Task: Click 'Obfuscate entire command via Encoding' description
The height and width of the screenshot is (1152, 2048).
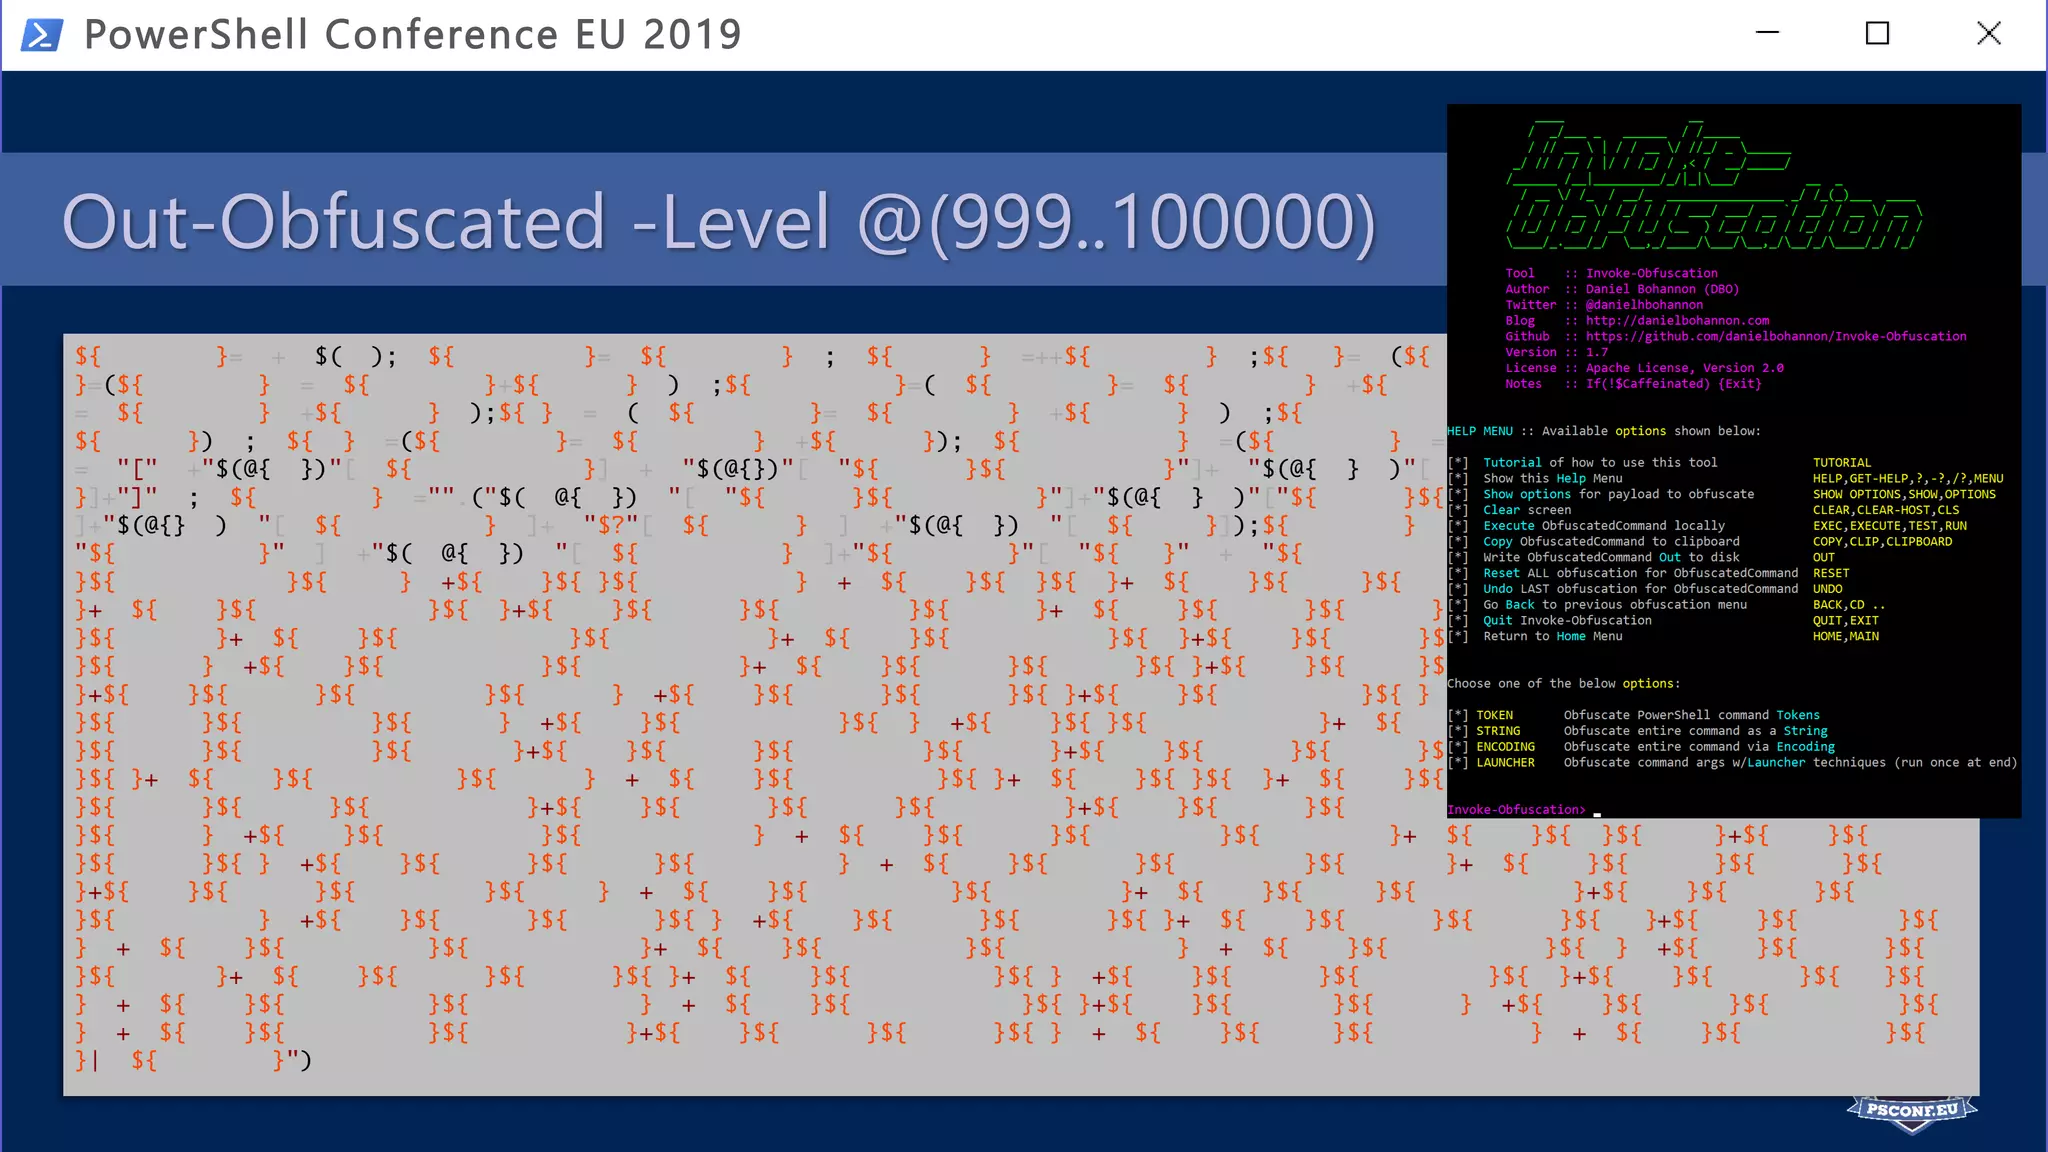Action: click(x=1699, y=747)
